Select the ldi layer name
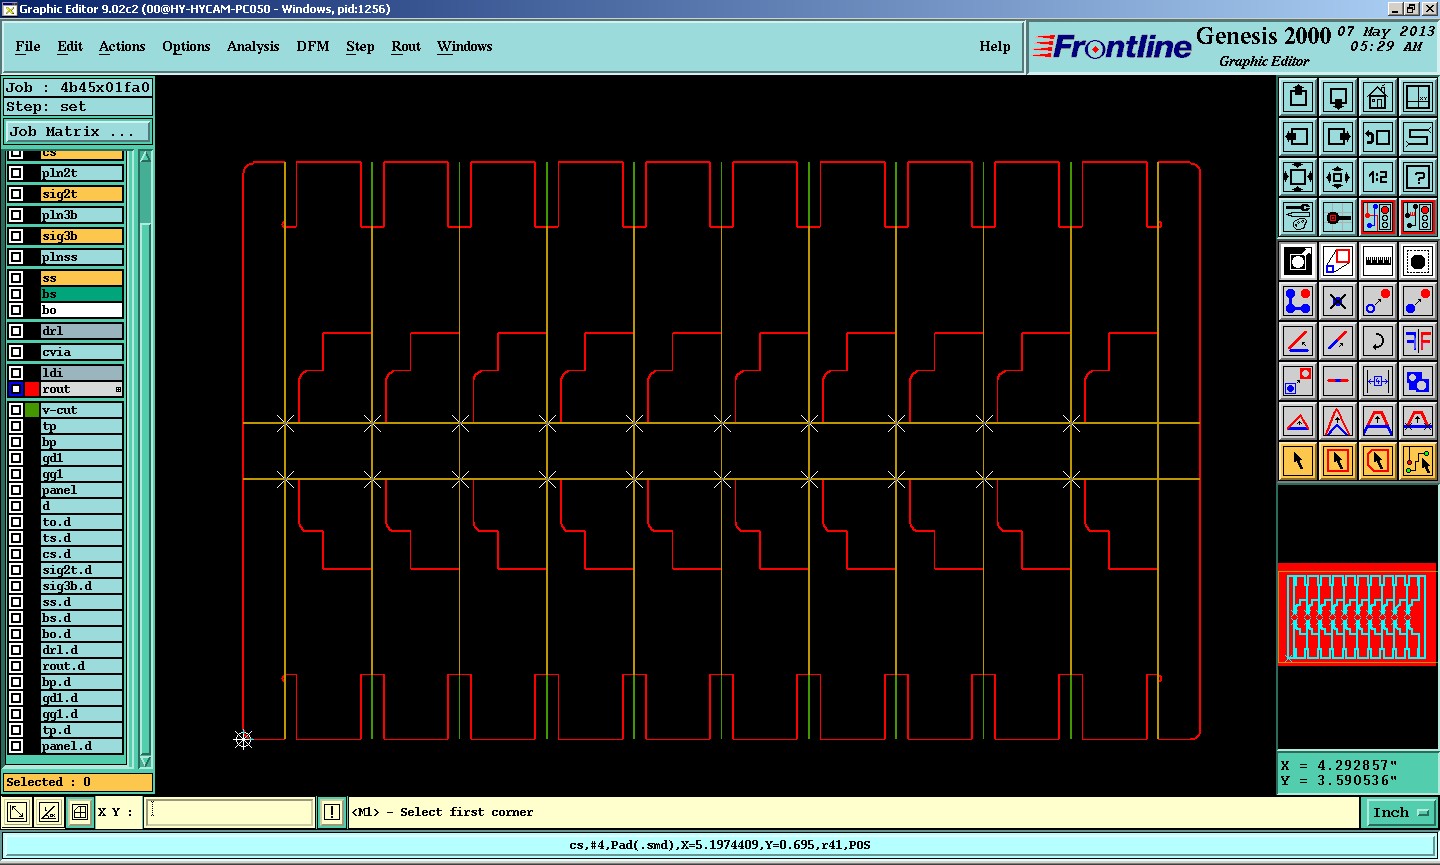 (x=81, y=373)
